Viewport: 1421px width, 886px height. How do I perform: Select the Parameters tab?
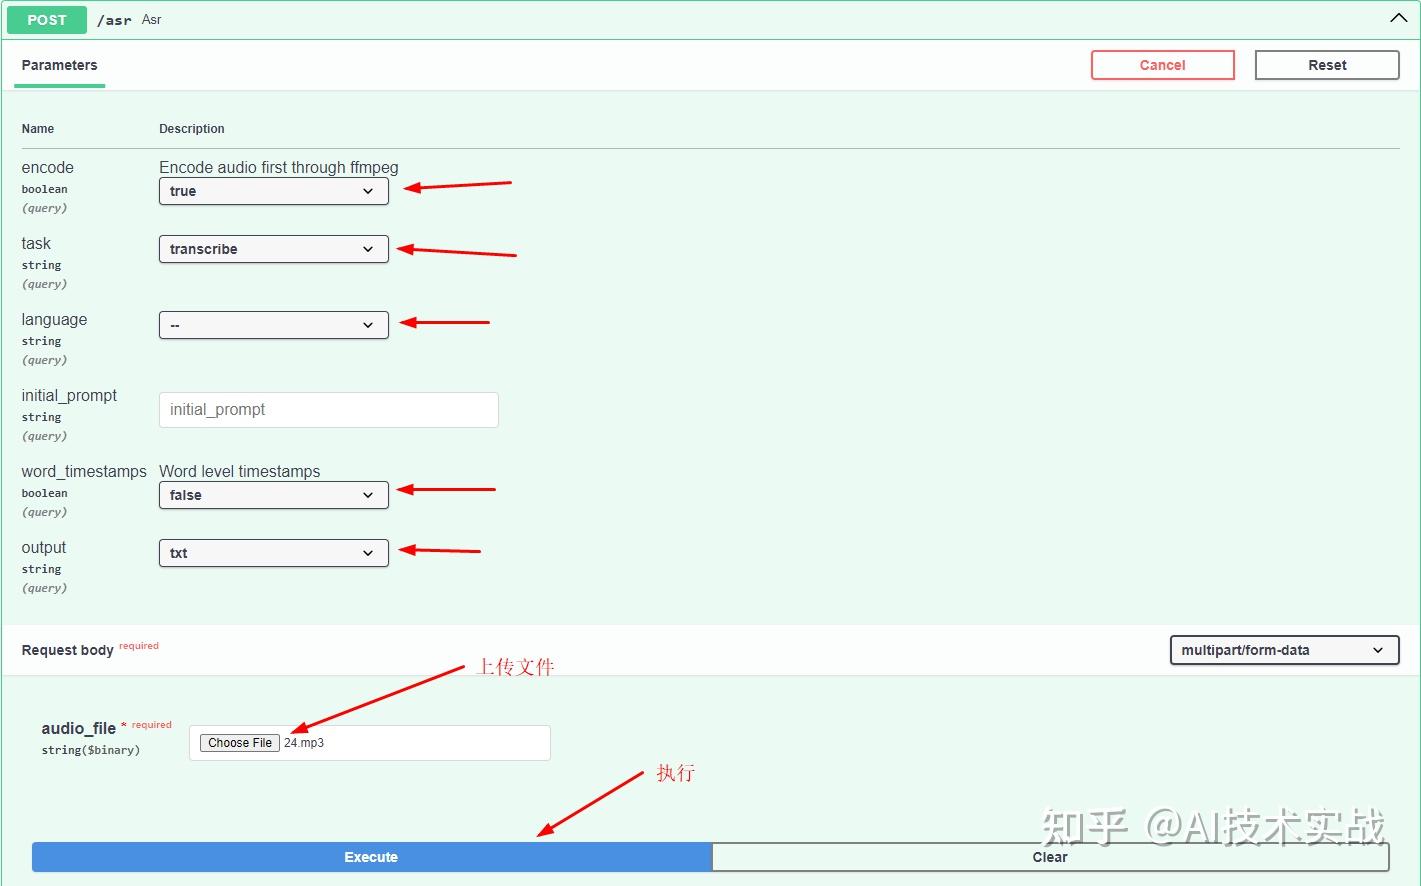click(x=59, y=65)
